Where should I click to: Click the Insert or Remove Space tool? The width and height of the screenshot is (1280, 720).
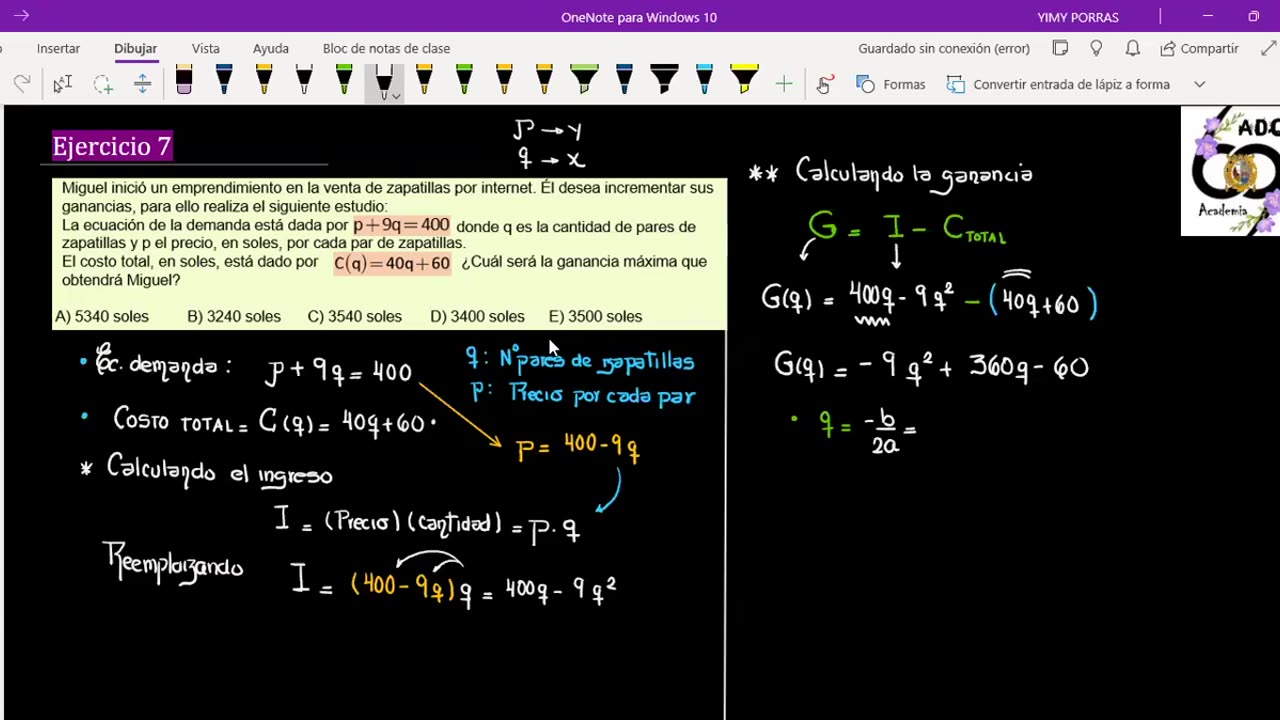click(142, 84)
